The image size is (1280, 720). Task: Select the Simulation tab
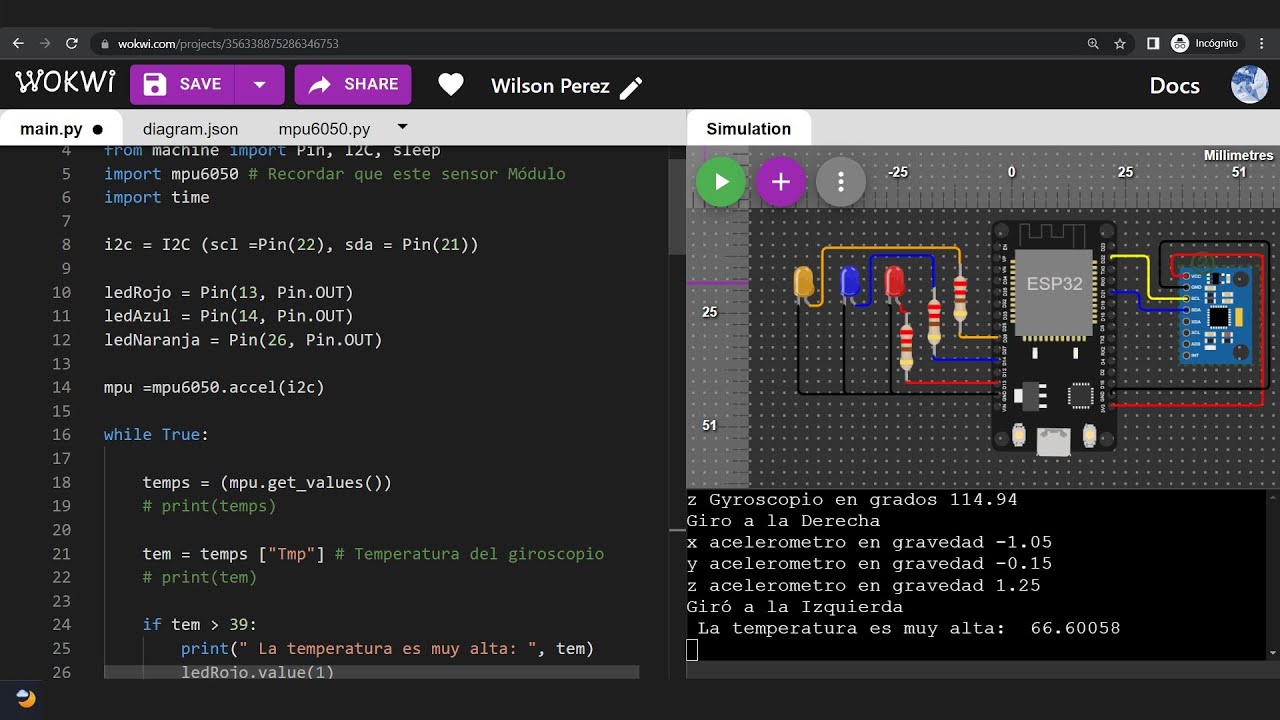pyautogui.click(x=748, y=129)
